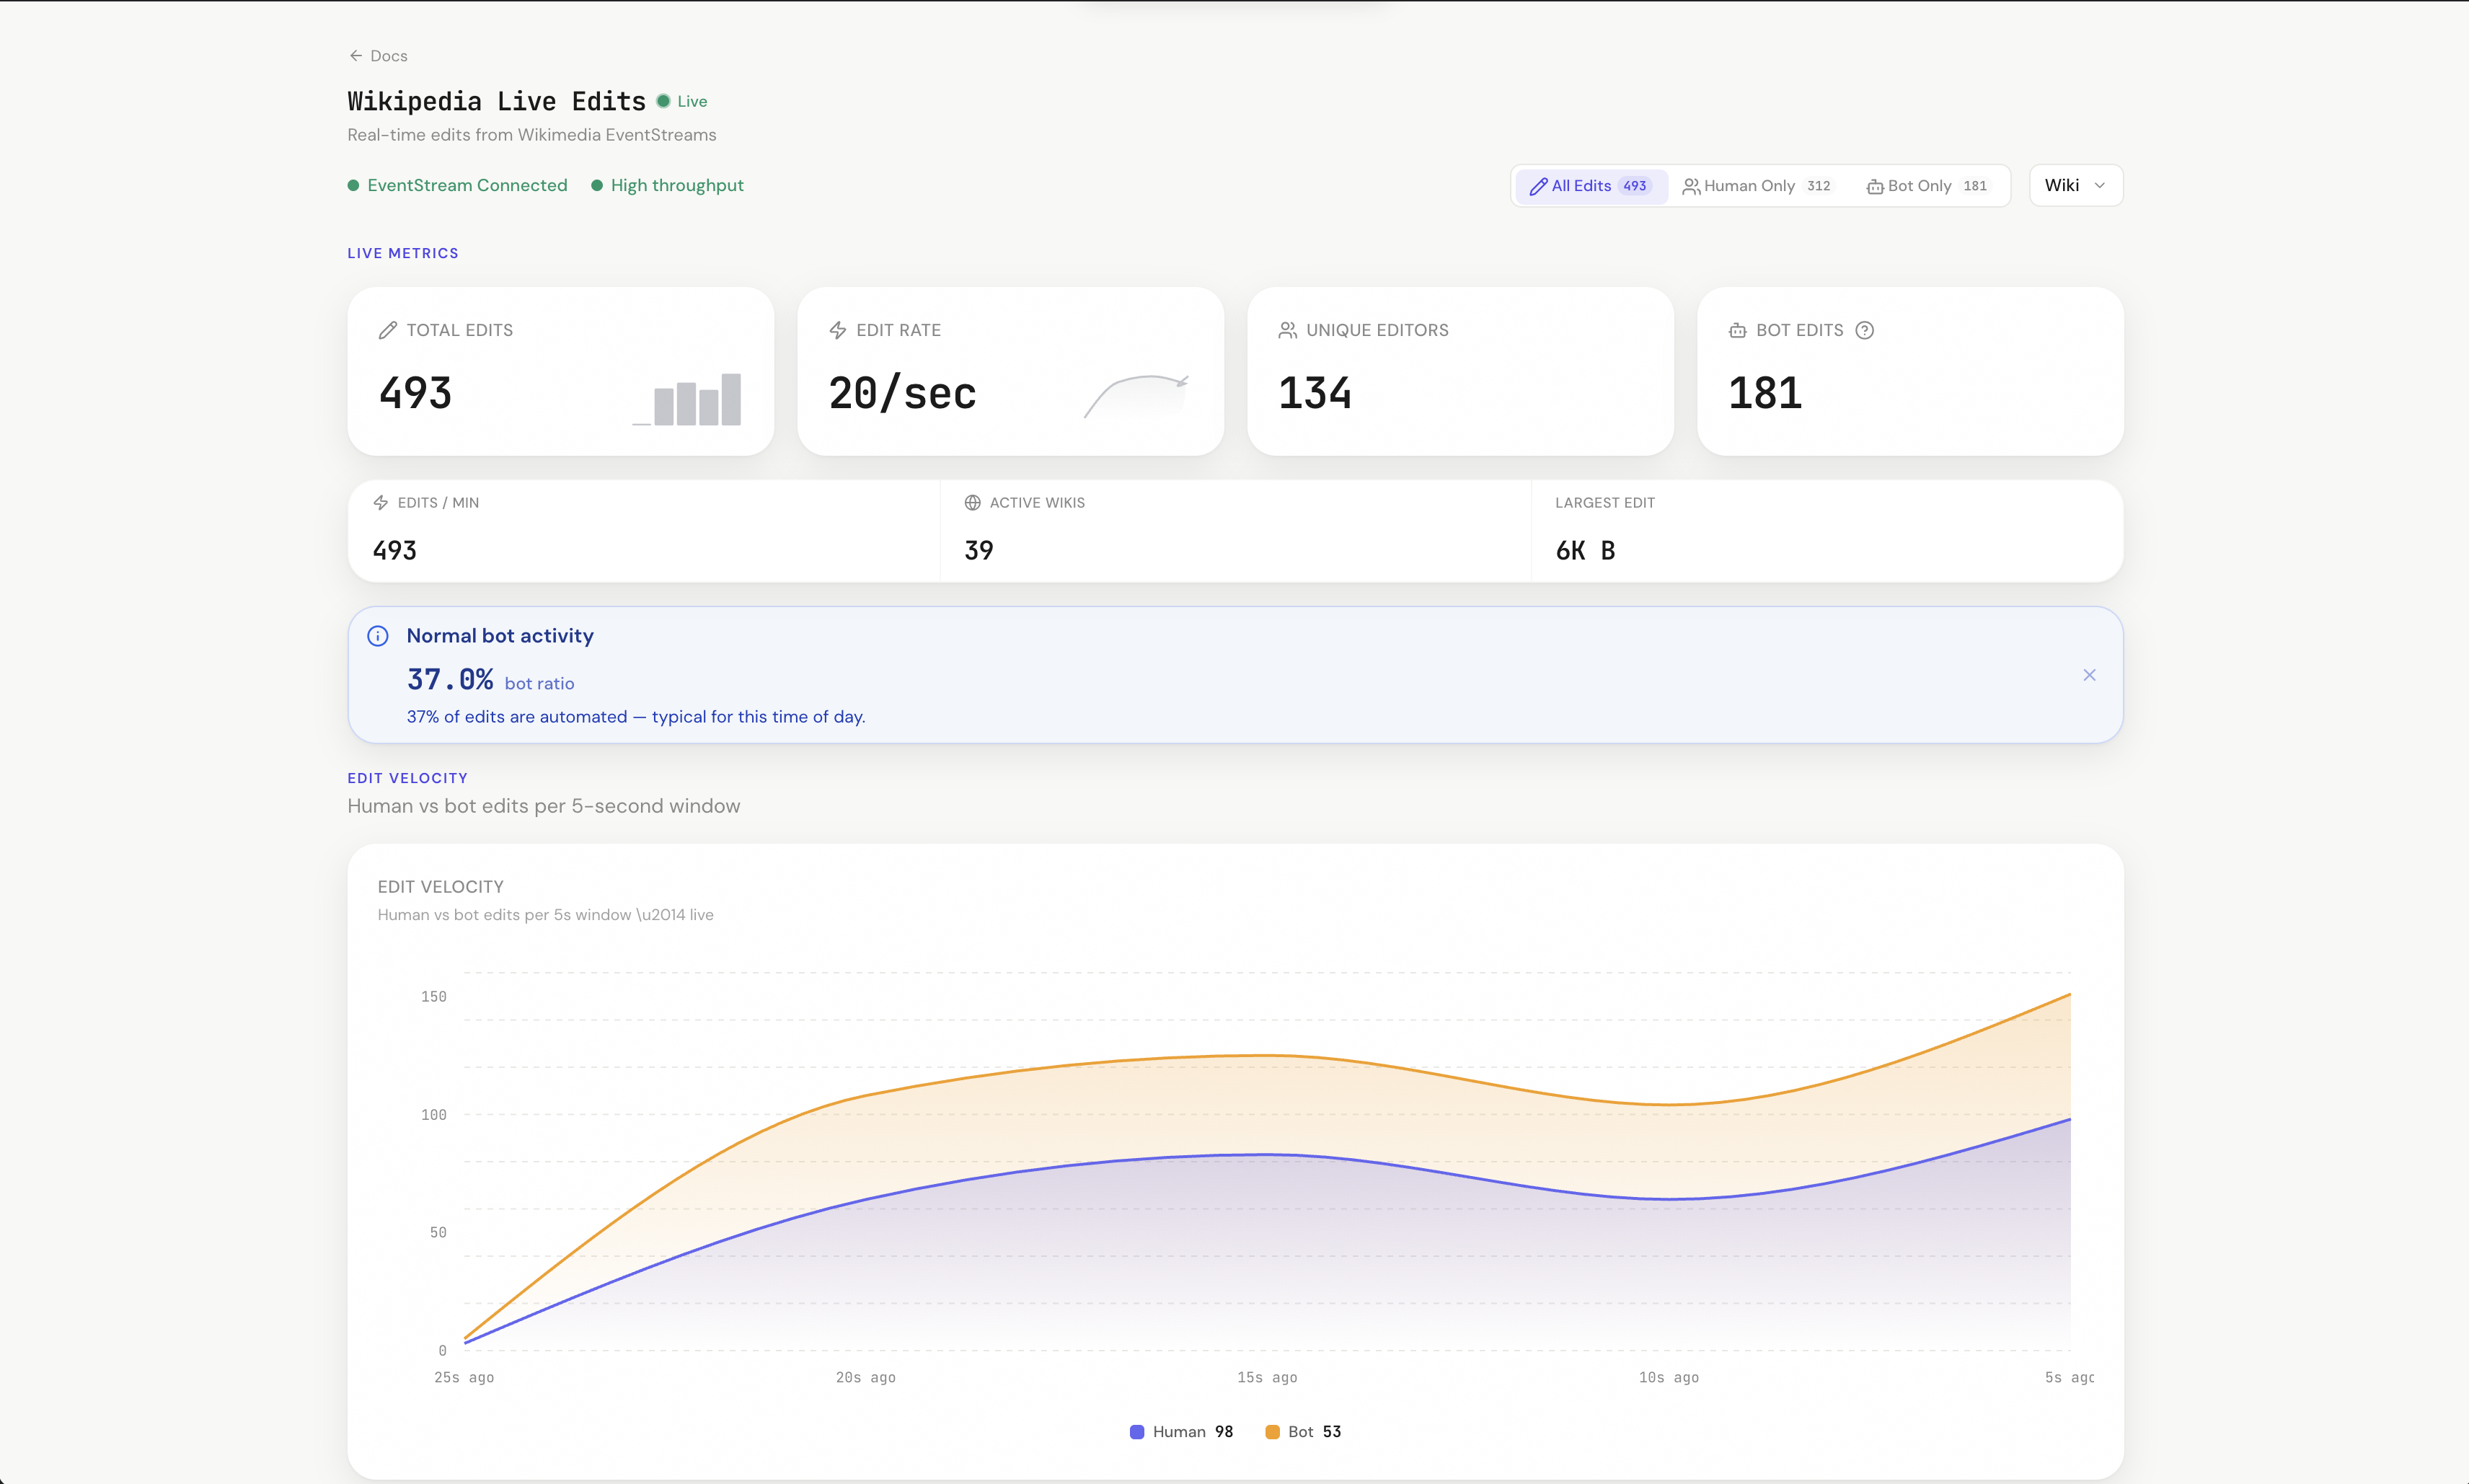This screenshot has height=1484, width=2469.
Task: Select the All Edits filter
Action: pyautogui.click(x=1590, y=185)
